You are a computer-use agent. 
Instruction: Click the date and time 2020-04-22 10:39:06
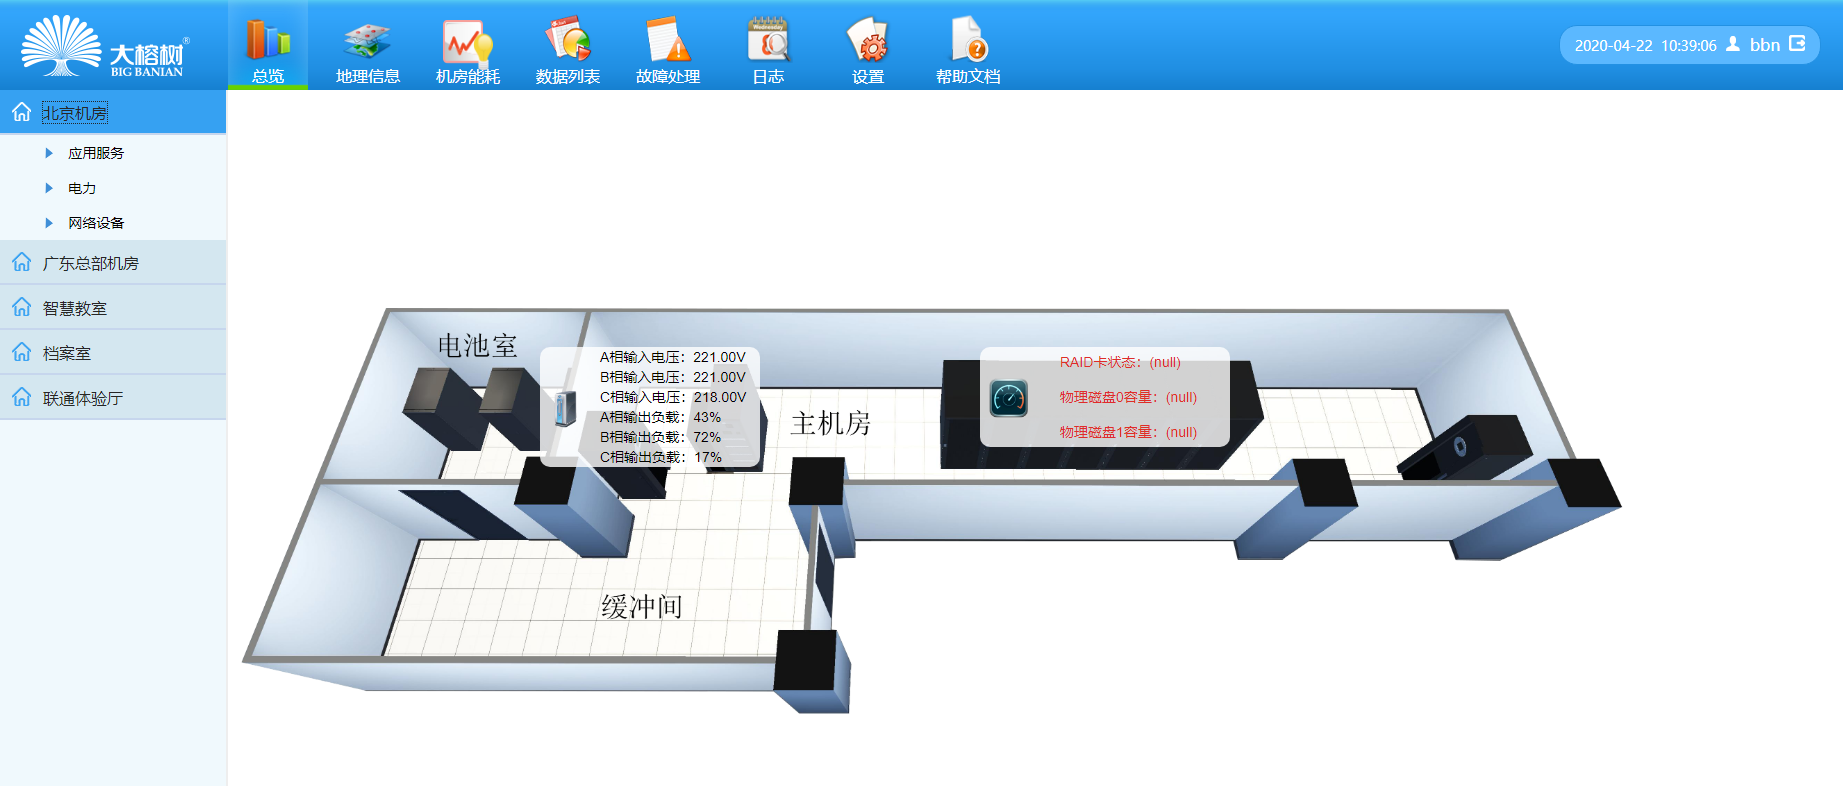pyautogui.click(x=1645, y=45)
